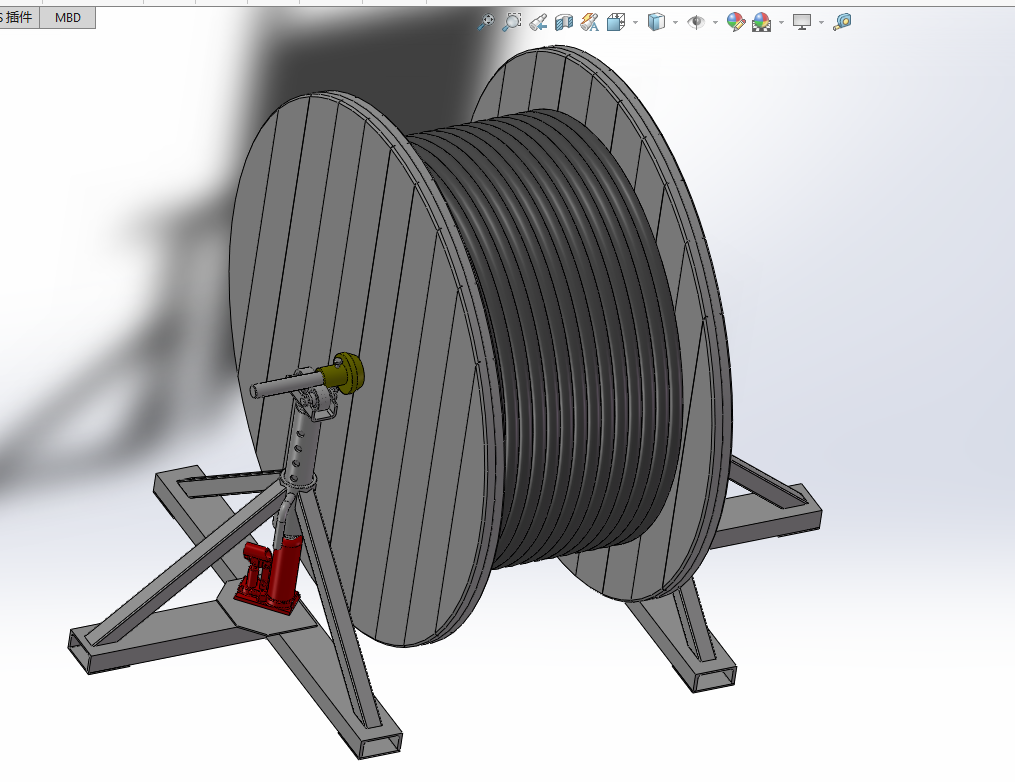Open Dynamic Annotation Views
Image resolution: width=1015 pixels, height=782 pixels.
(x=589, y=22)
